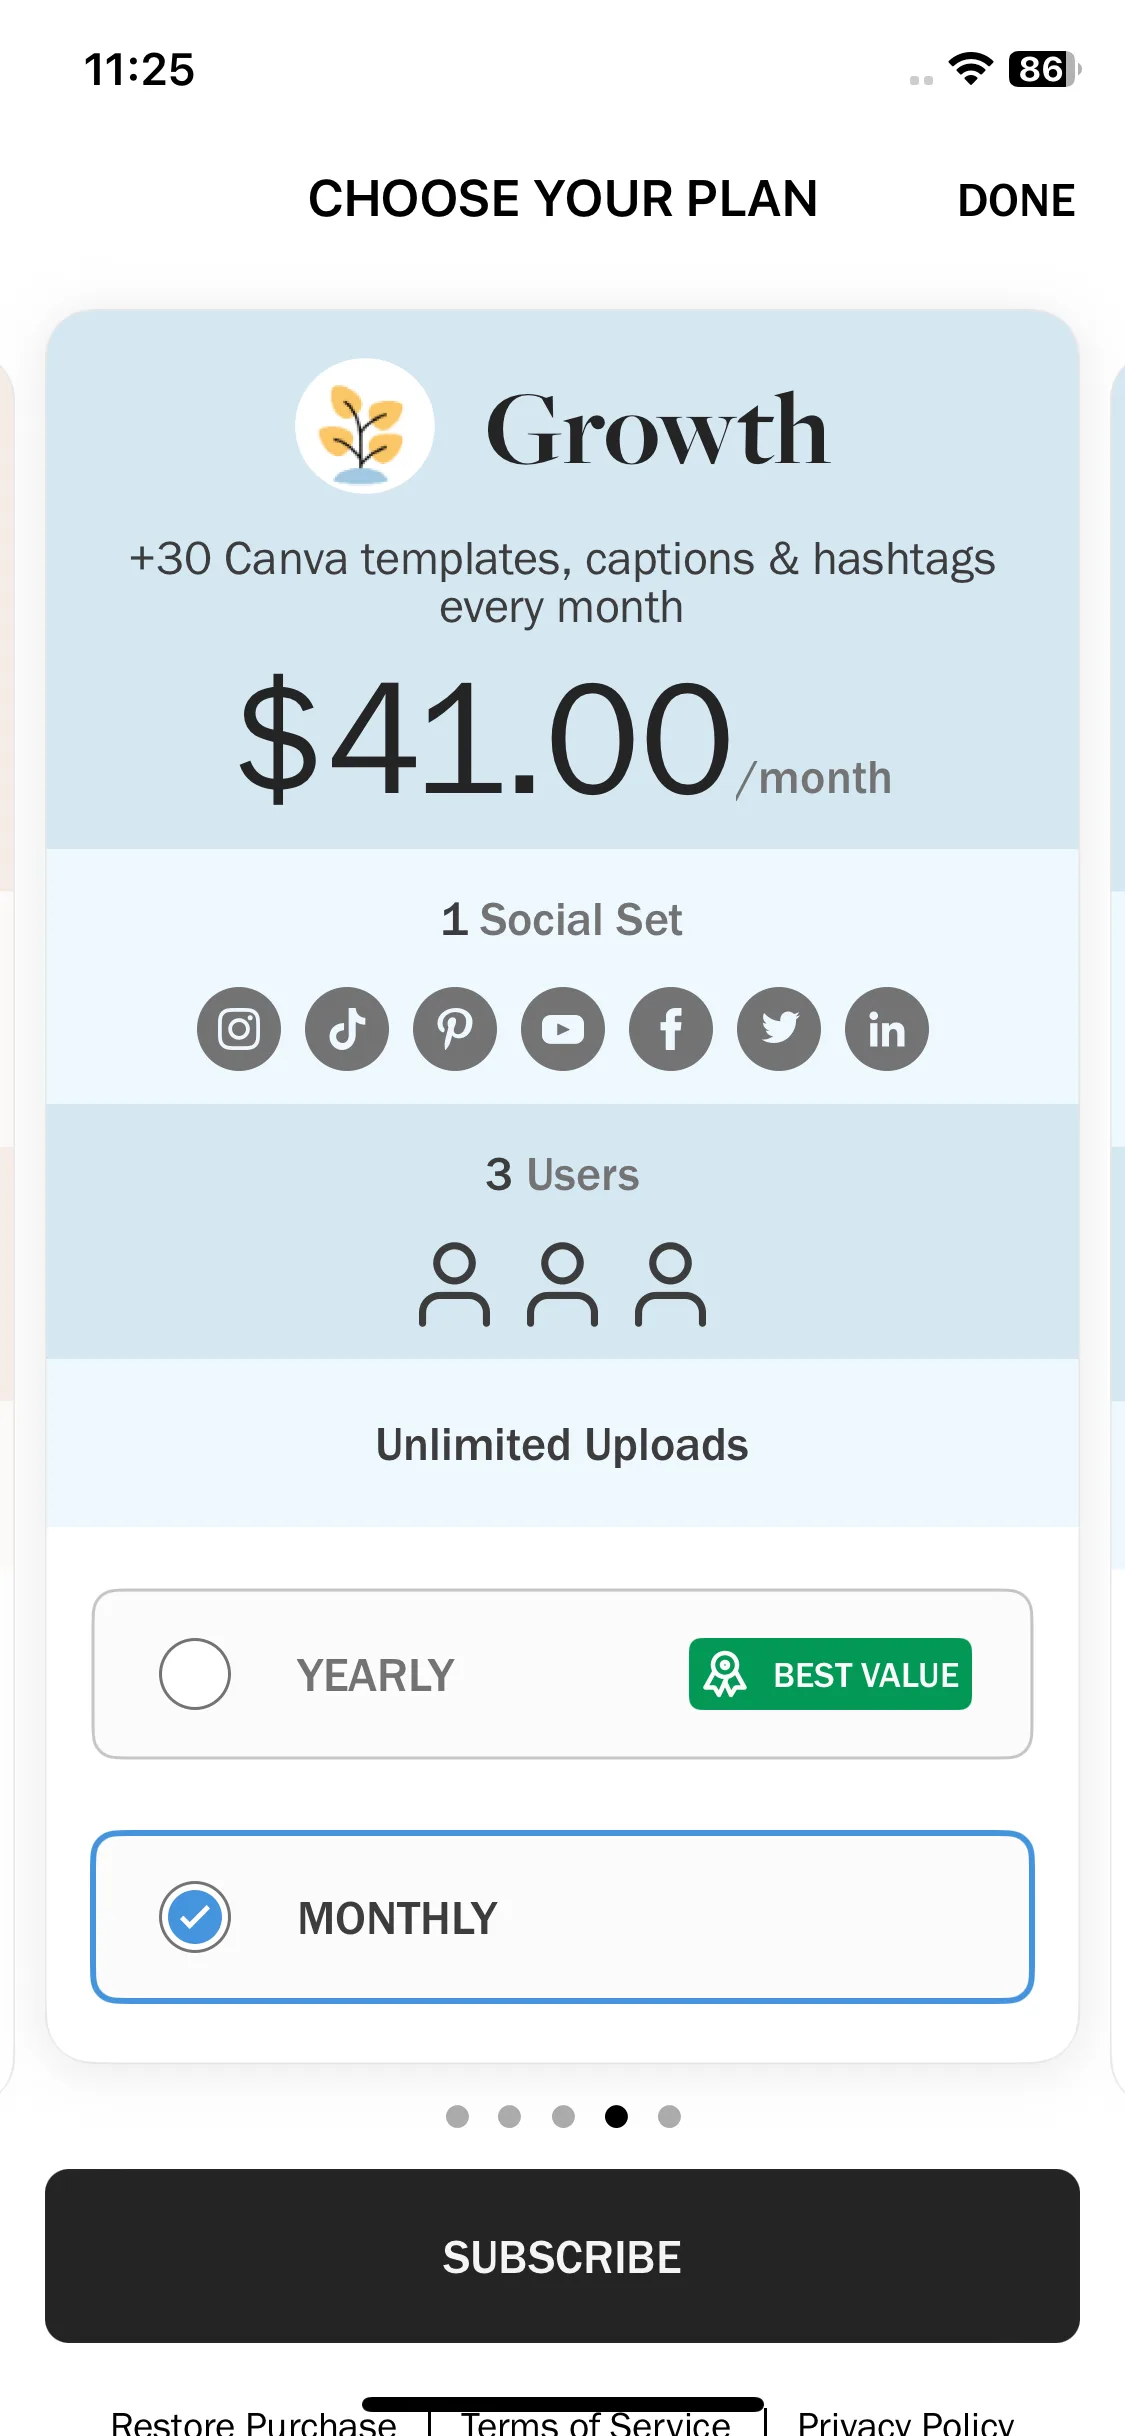Tap the Pinterest icon
The height and width of the screenshot is (2436, 1125).
455,1029
